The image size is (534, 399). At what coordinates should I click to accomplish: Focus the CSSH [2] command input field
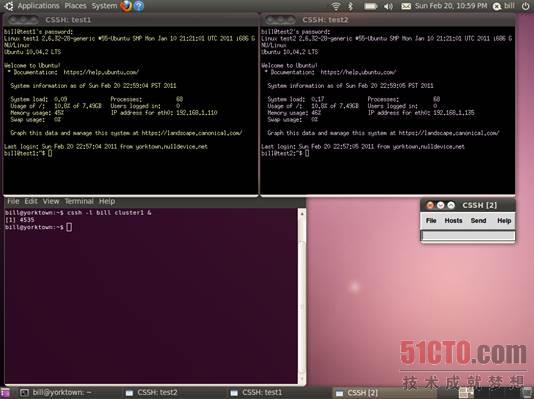(468, 235)
